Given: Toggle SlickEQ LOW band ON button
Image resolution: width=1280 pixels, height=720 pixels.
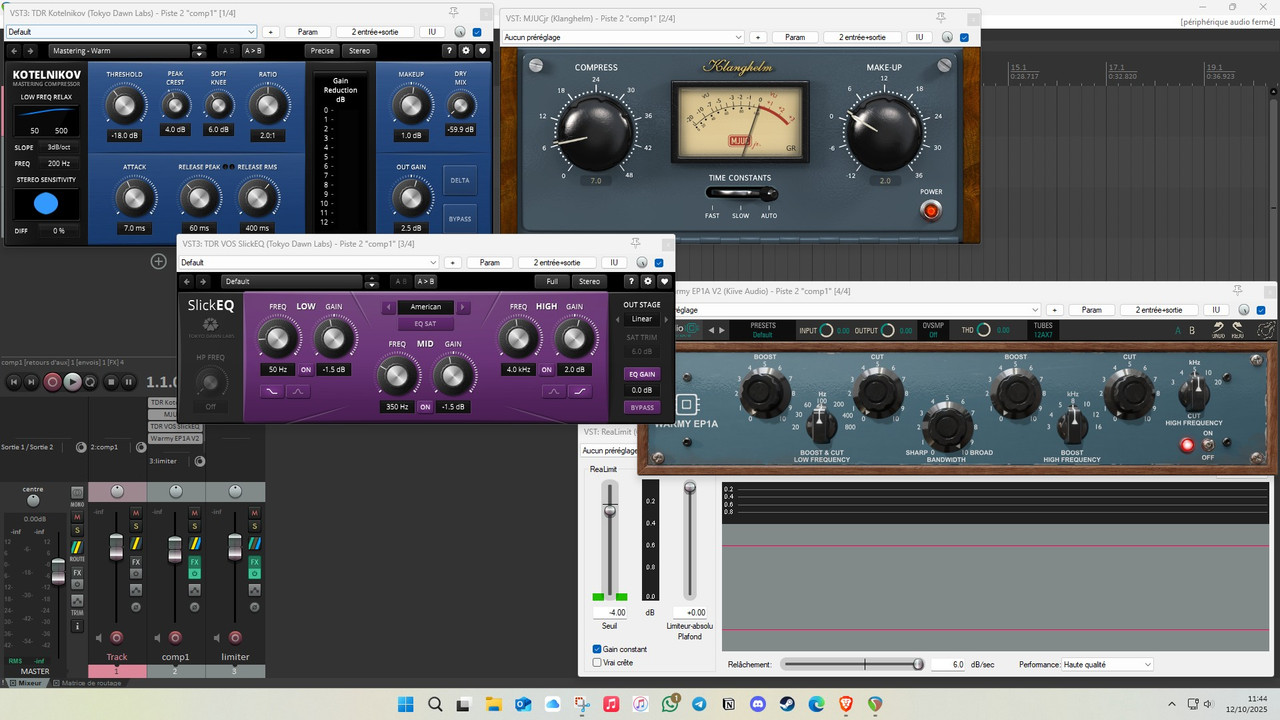Looking at the screenshot, I should [306, 369].
